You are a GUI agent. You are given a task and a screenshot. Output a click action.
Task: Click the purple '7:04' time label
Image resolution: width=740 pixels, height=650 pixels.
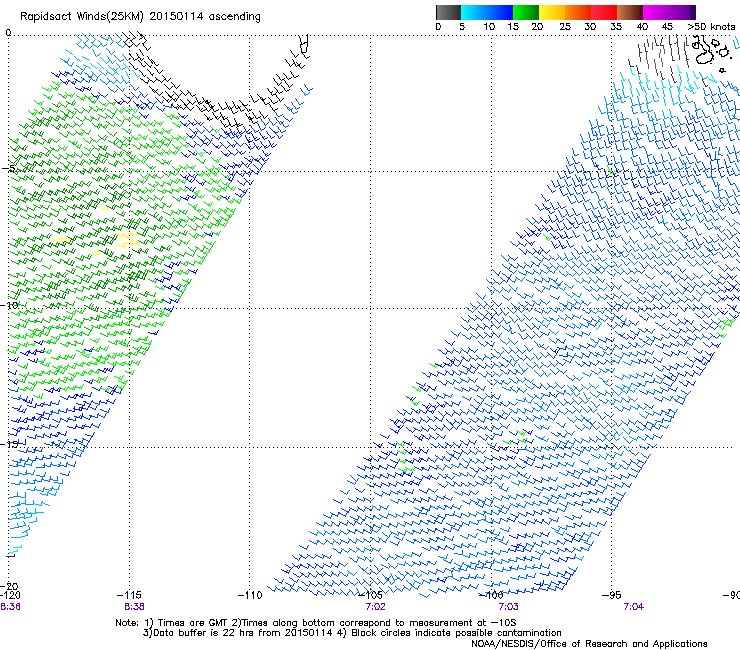click(x=633, y=607)
